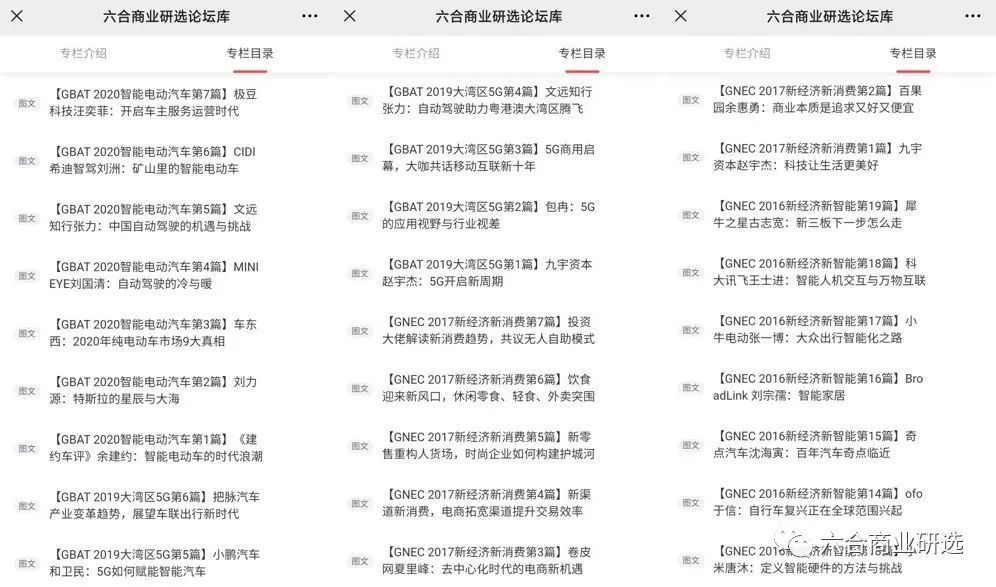Click 图文 icon beside 智能电动汽车第2篇 刘力源 article
The width and height of the screenshot is (996, 587).
pyautogui.click(x=27, y=391)
